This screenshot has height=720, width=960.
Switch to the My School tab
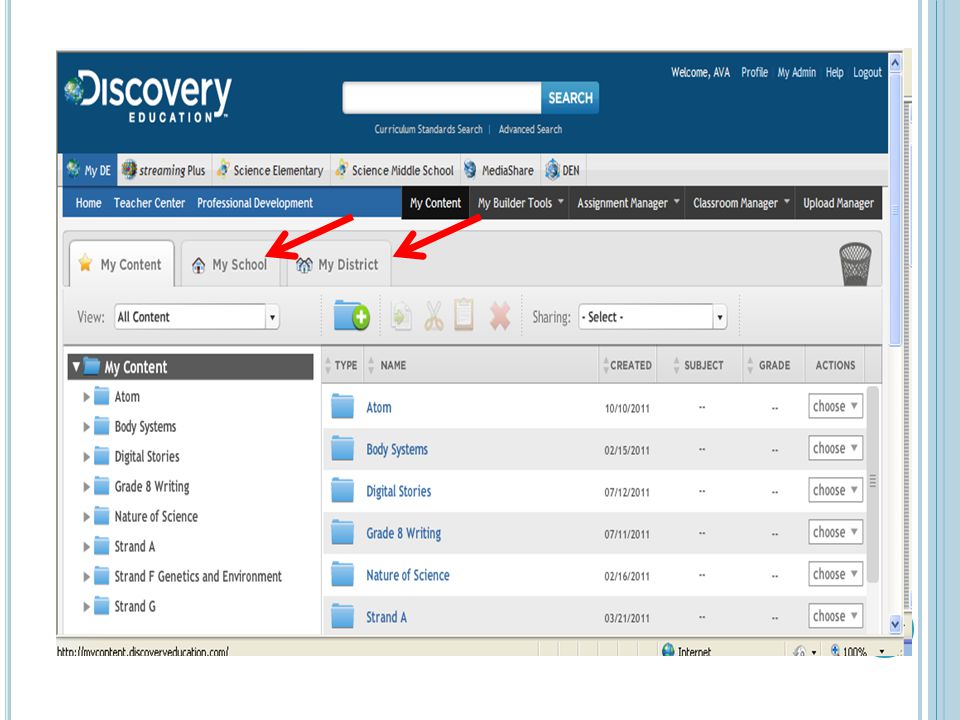230,264
